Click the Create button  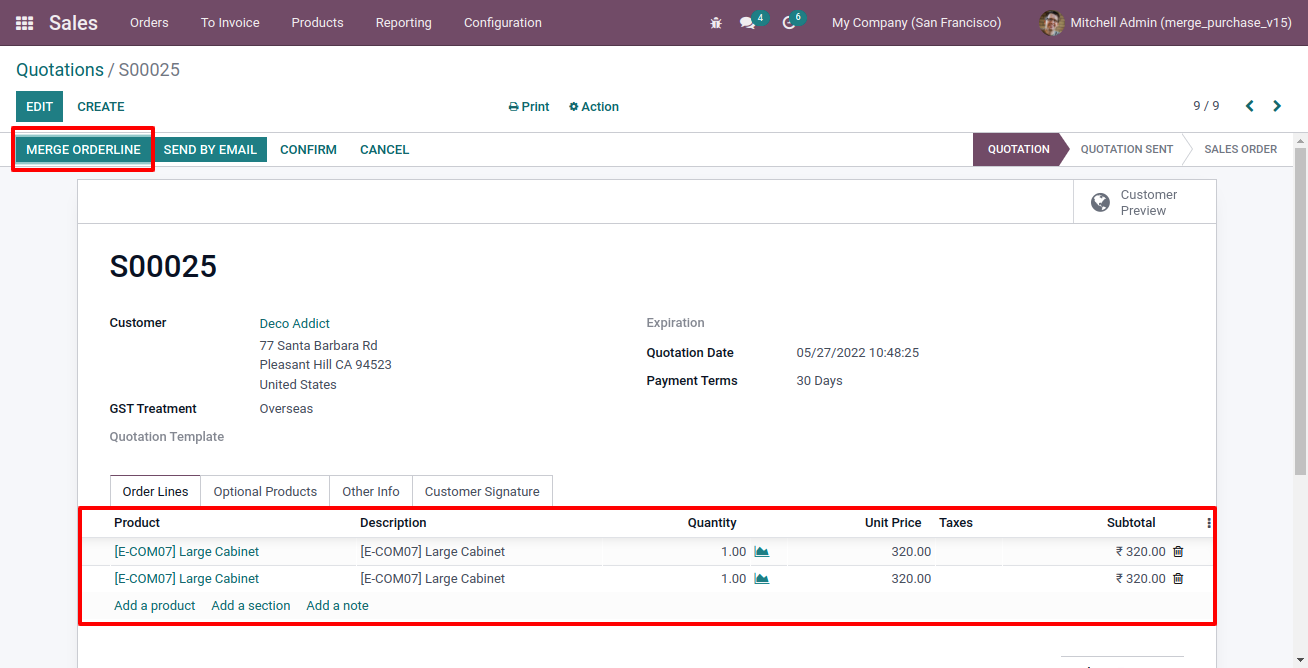pyautogui.click(x=101, y=107)
